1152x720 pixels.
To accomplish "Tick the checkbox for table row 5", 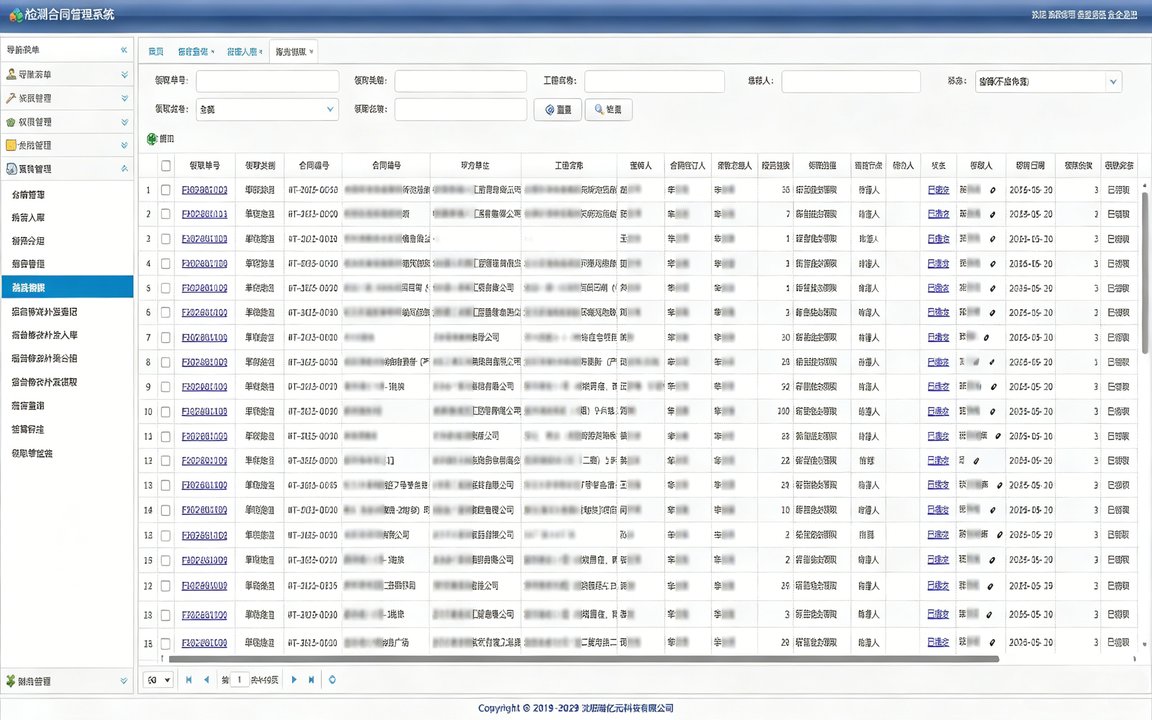I will tap(166, 289).
